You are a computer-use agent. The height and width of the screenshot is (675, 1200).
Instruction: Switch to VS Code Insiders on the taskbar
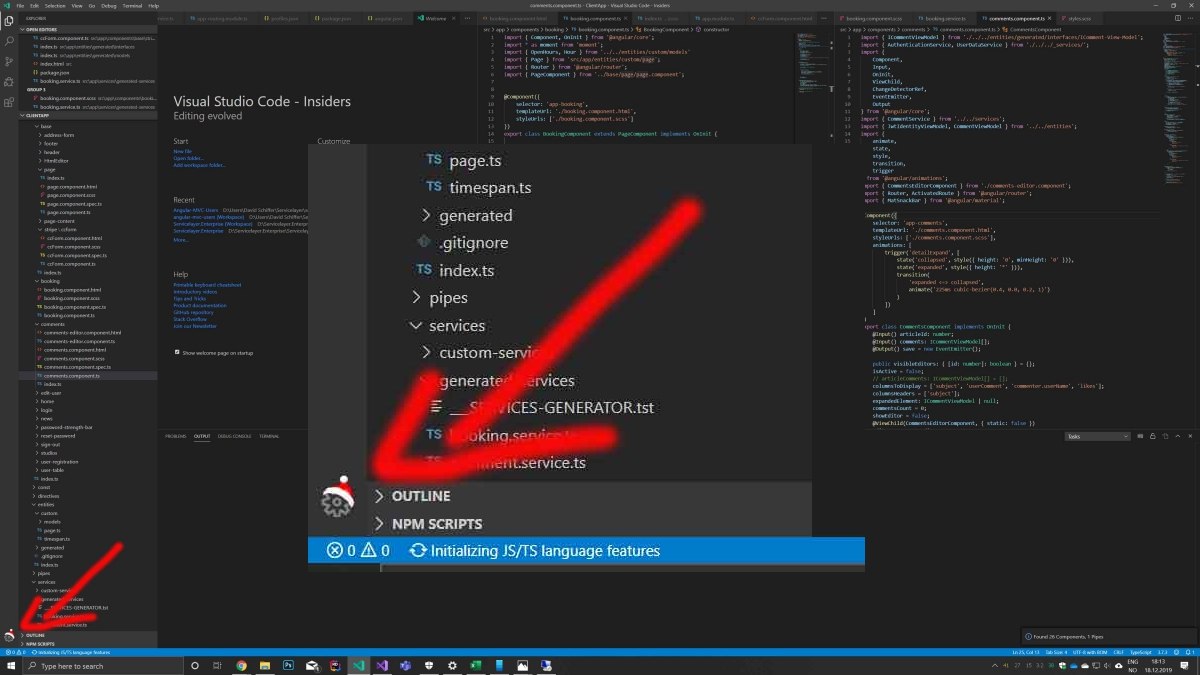click(x=358, y=665)
